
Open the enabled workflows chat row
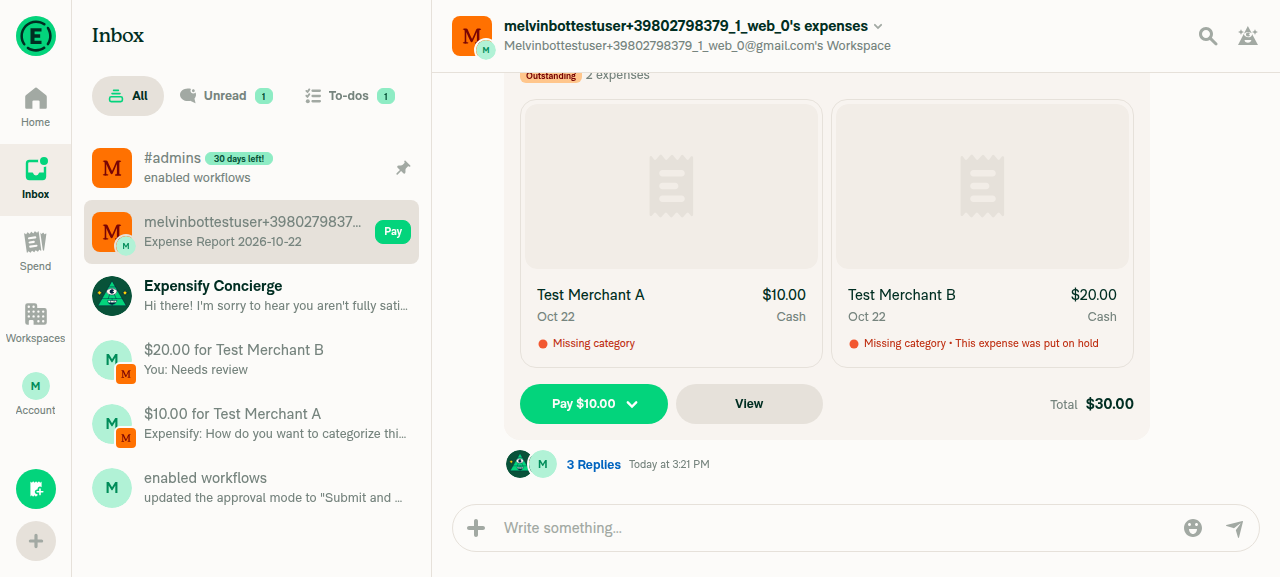251,488
